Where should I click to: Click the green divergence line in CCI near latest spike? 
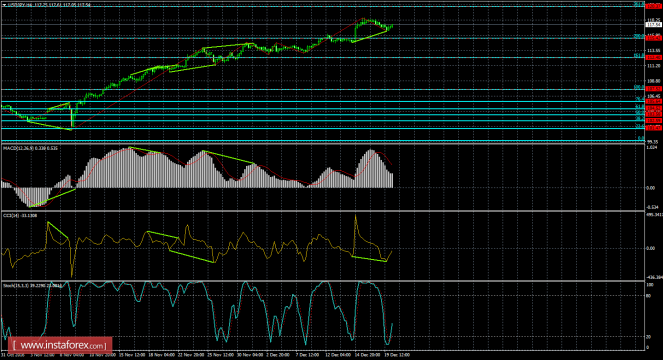tap(369, 259)
